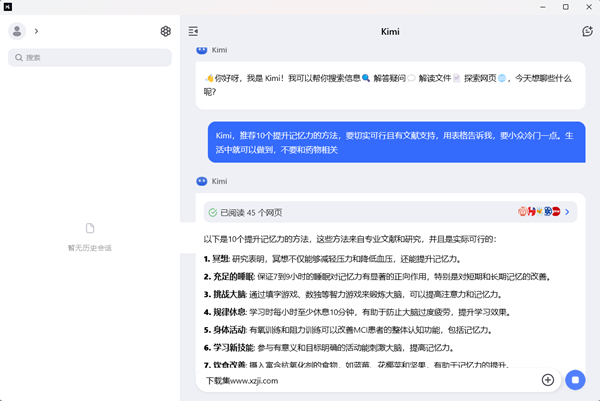Click list item 3. 挑战大脑
The width and height of the screenshot is (600, 401).
click(354, 294)
